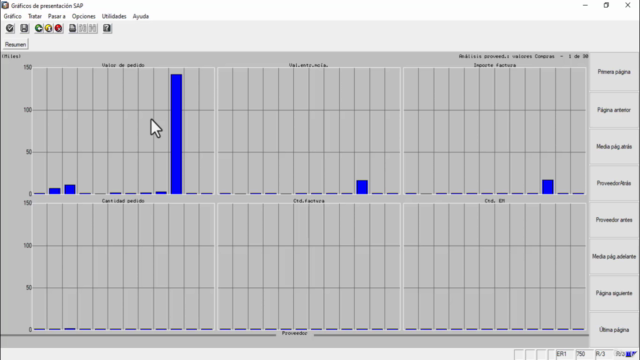Viewport: 640px width, 360px height.
Task: Click Media pág.atrás button
Action: (614, 147)
